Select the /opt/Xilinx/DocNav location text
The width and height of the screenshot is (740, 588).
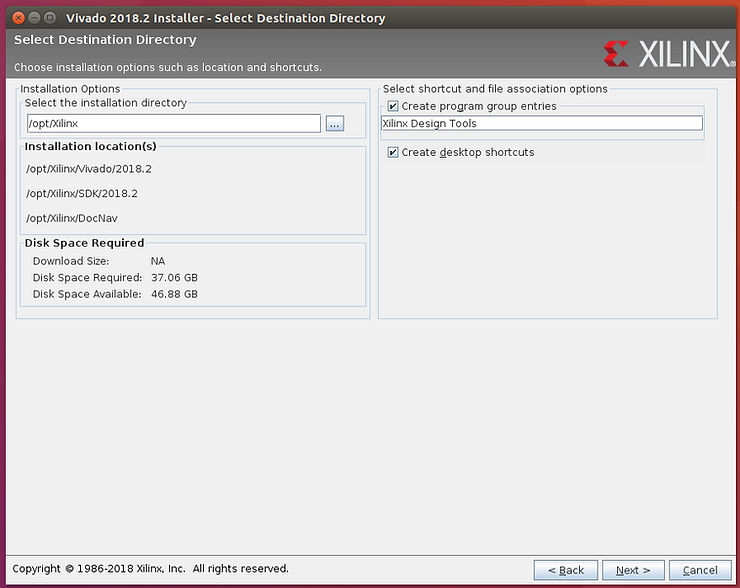pyautogui.click(x=72, y=218)
